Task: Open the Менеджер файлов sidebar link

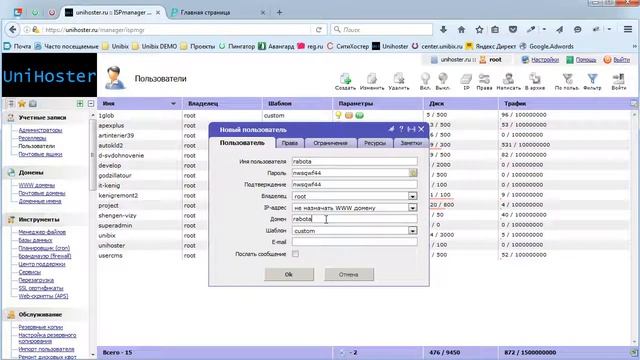Action: (x=42, y=232)
